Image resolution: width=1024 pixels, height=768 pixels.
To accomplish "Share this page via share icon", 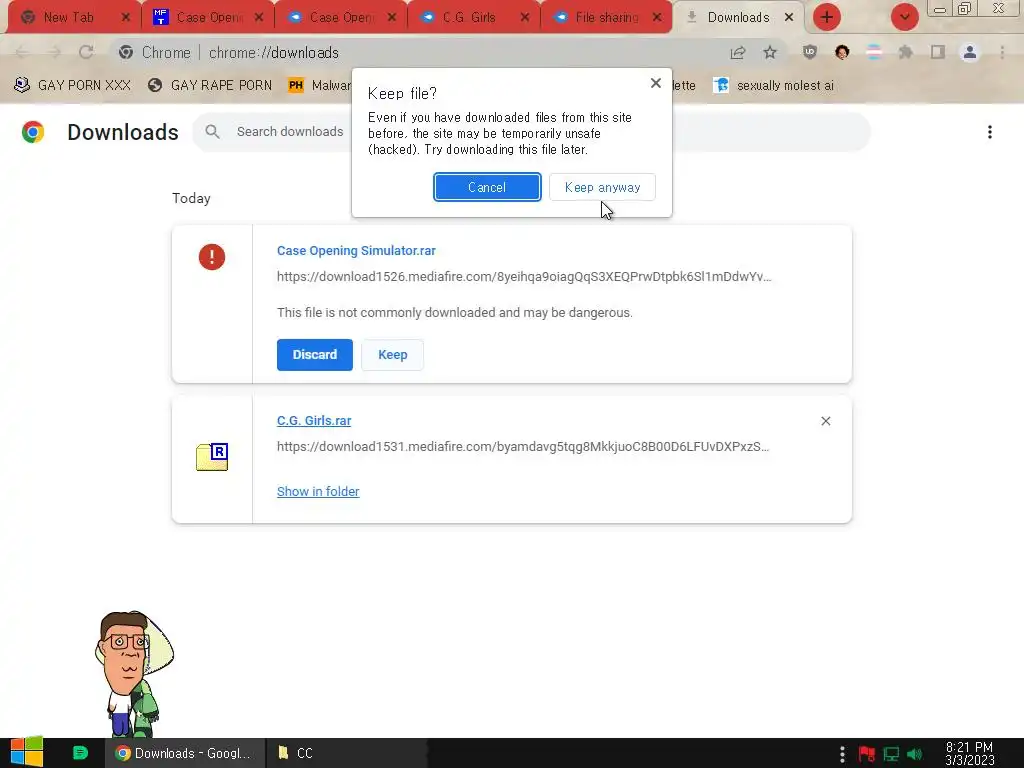I will tap(738, 52).
